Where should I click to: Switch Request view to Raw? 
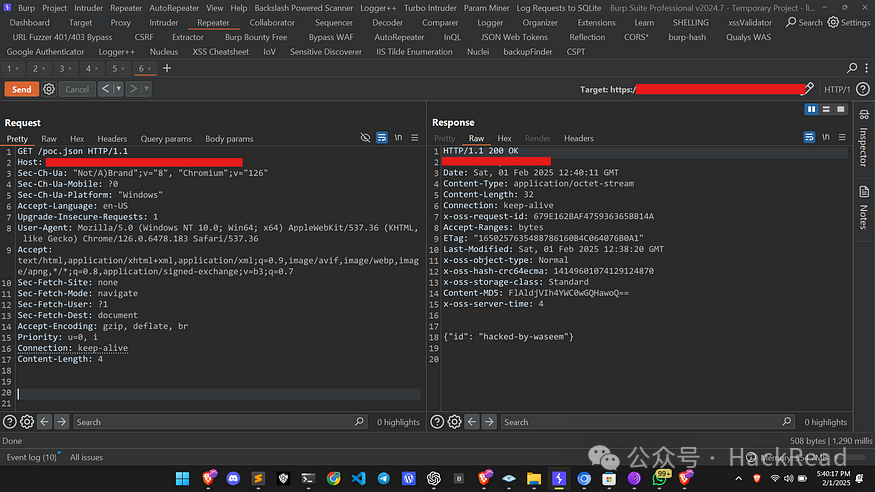pyautogui.click(x=49, y=139)
